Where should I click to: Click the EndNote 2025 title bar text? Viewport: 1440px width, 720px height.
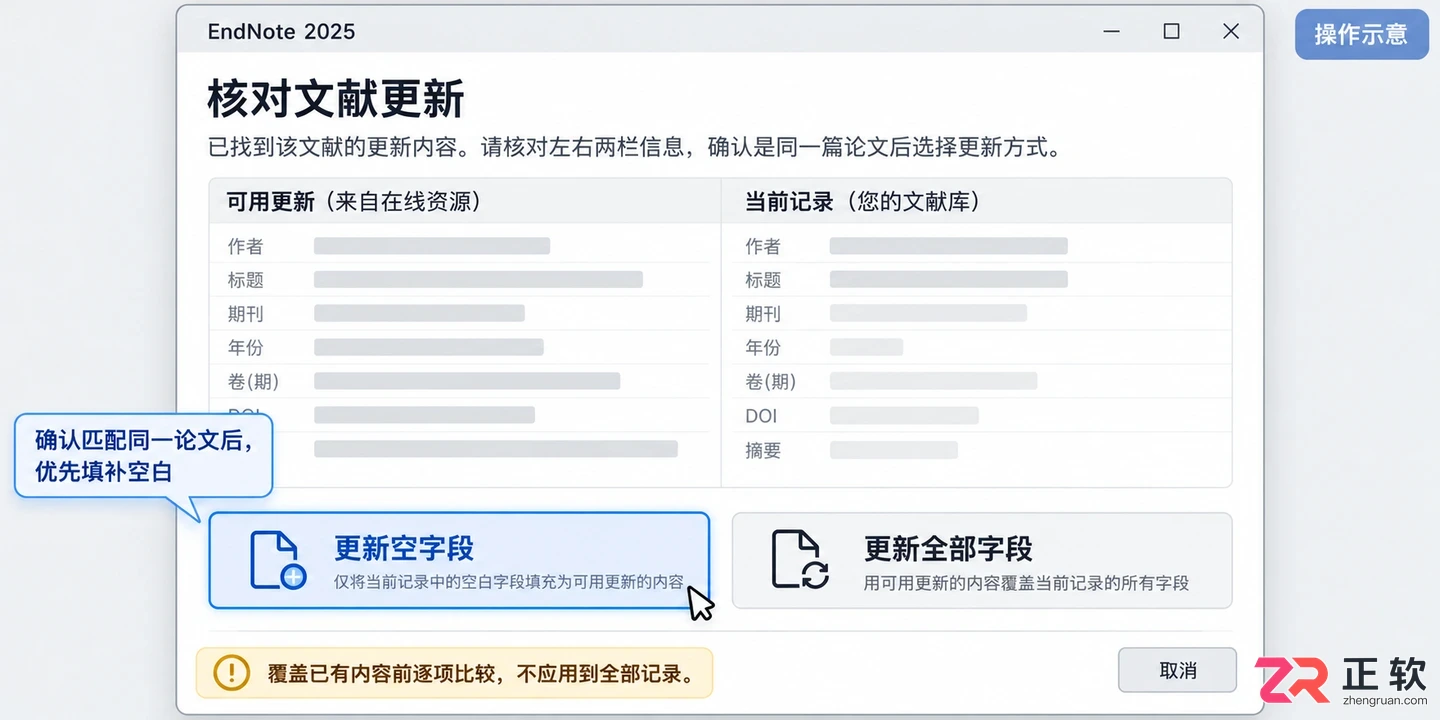coord(281,32)
